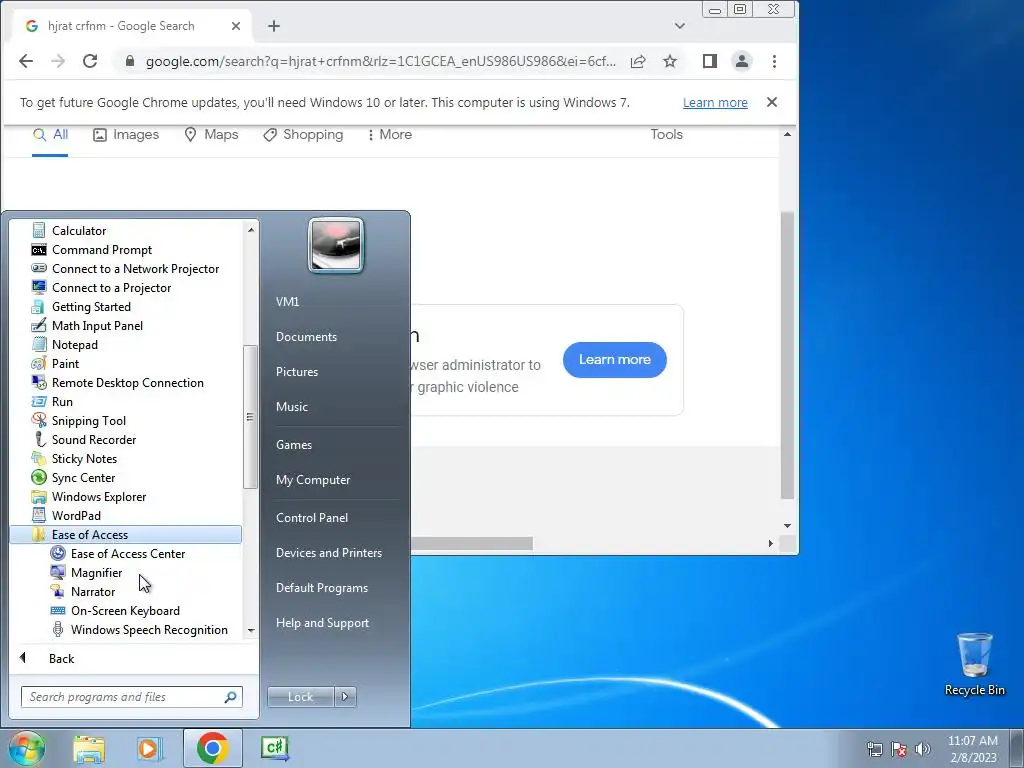
Task: Bookmark this page with the star
Action: tap(669, 61)
